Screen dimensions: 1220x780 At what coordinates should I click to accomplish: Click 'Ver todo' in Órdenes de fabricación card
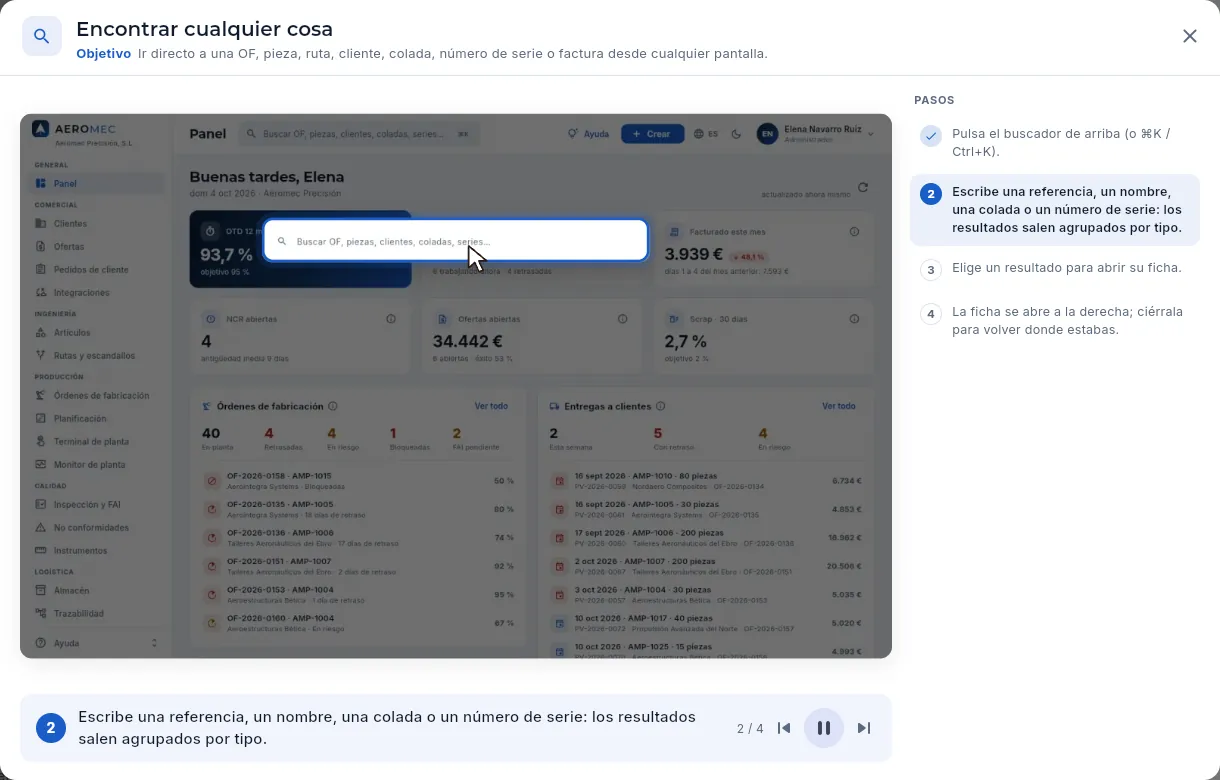tap(491, 407)
